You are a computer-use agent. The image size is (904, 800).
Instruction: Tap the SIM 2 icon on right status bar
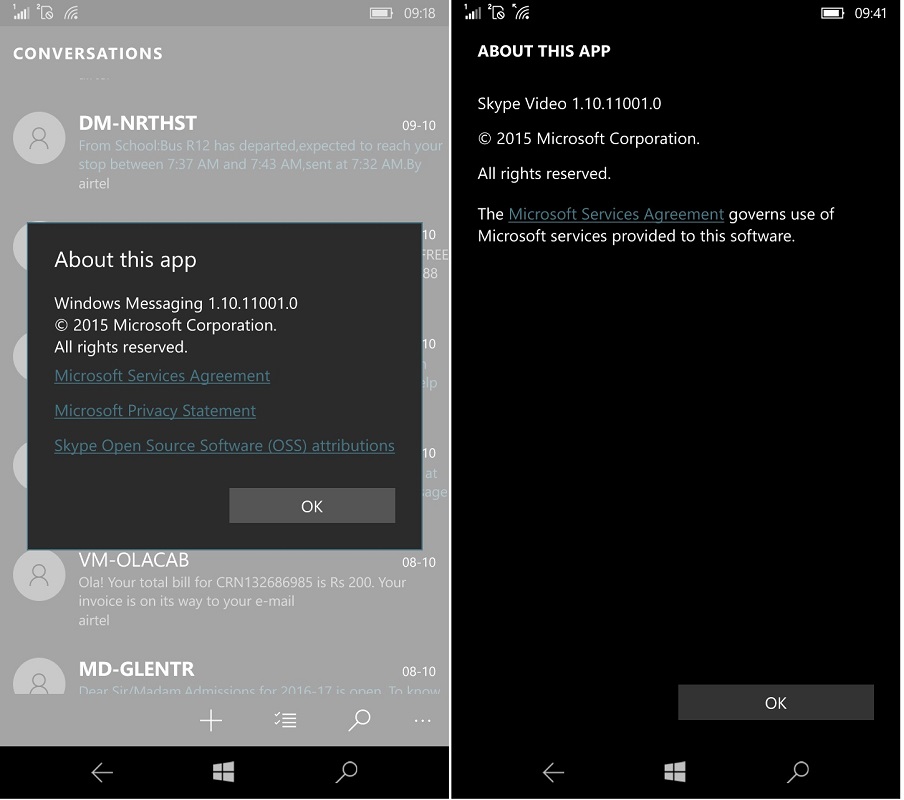(x=496, y=12)
